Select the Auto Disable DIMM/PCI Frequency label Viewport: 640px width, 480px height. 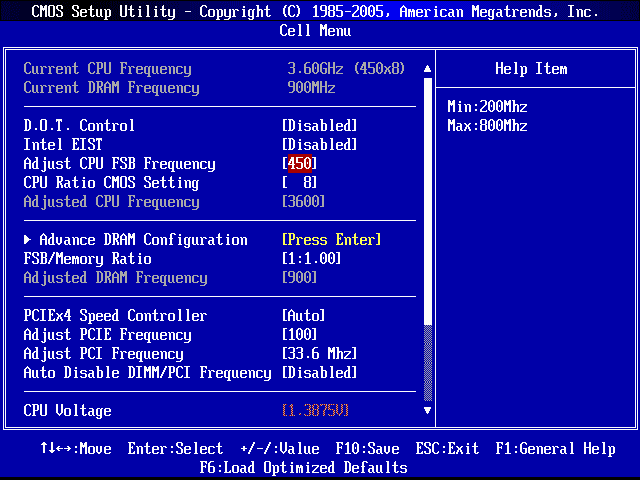147,373
